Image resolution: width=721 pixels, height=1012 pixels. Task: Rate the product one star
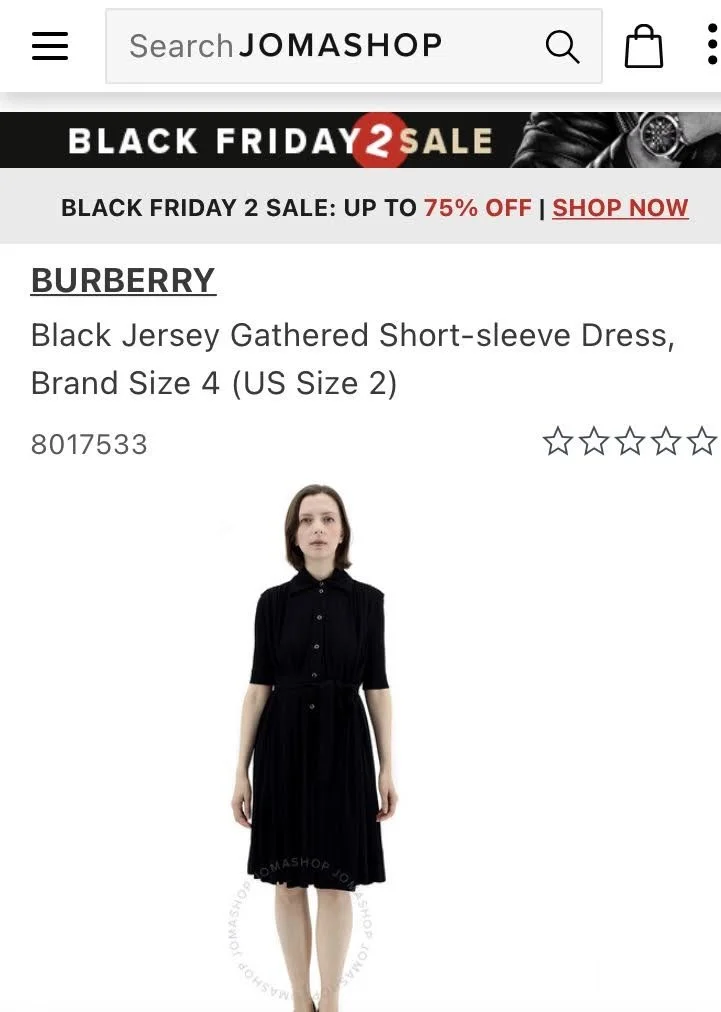558,442
